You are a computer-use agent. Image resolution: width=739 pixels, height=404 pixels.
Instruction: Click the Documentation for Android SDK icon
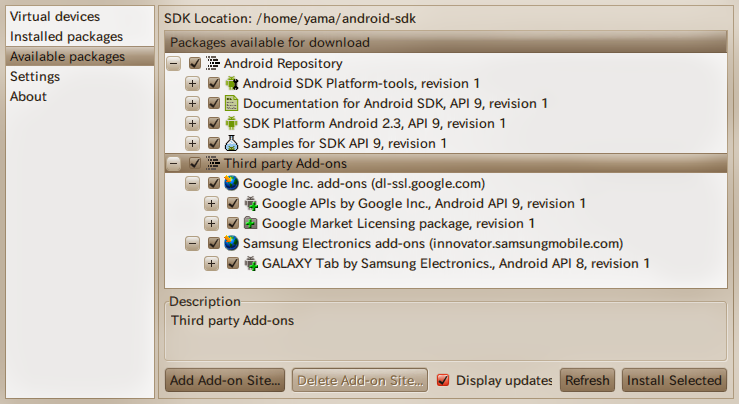pos(231,103)
